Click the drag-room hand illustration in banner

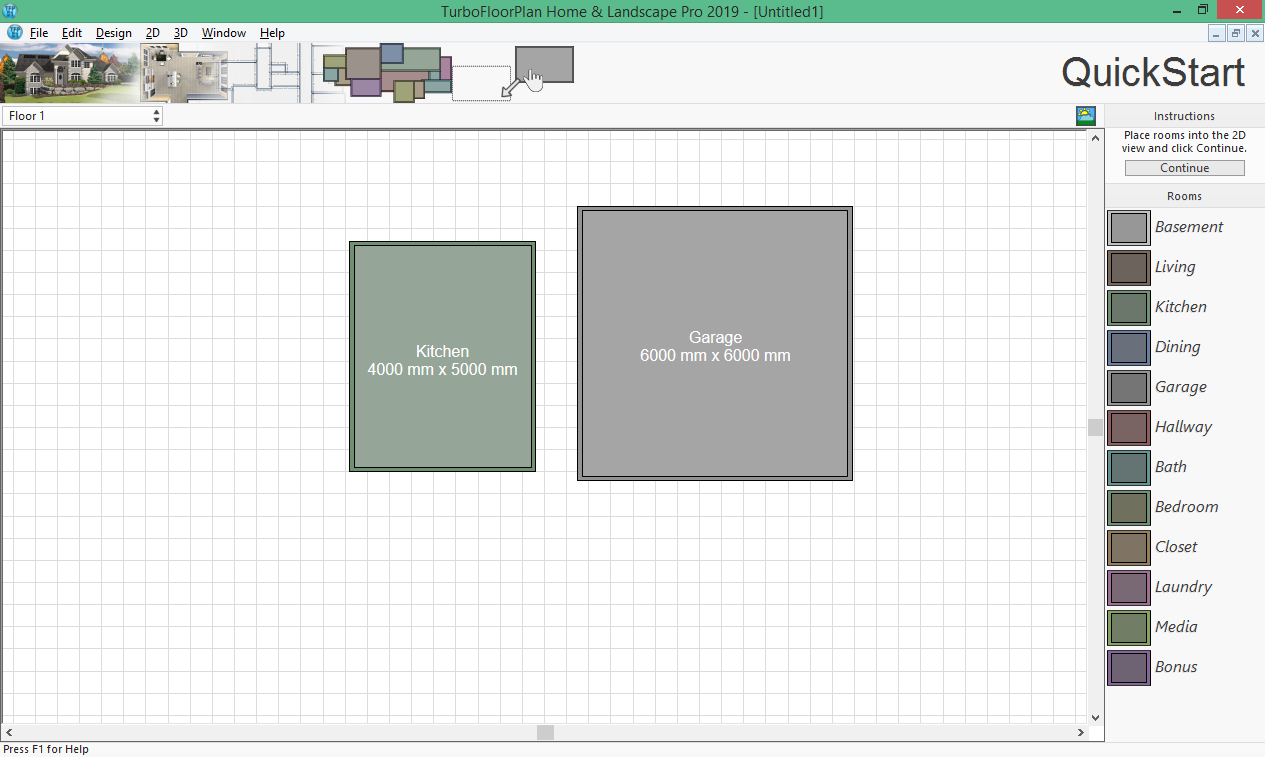pos(513,73)
